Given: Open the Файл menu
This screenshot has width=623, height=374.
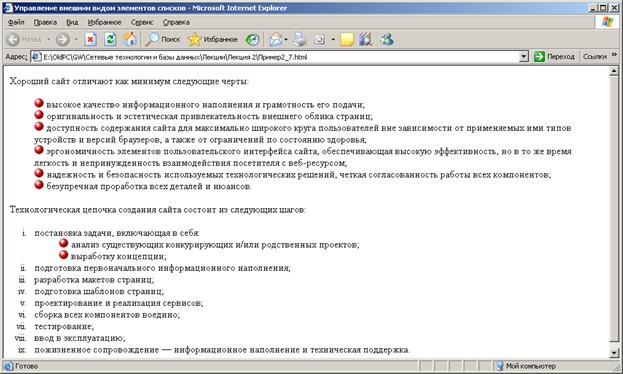Looking at the screenshot, I should tap(16, 22).
